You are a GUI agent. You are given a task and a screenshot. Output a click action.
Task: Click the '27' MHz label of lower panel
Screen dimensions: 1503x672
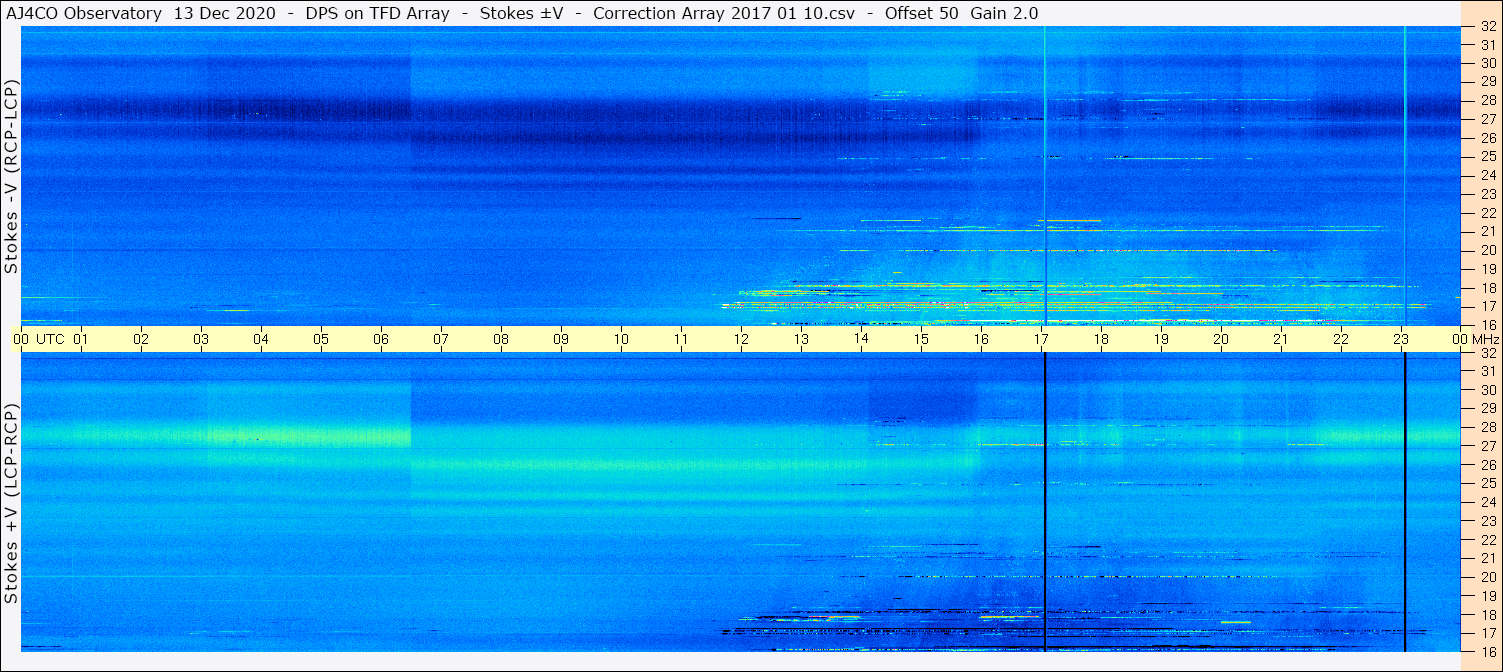1488,446
